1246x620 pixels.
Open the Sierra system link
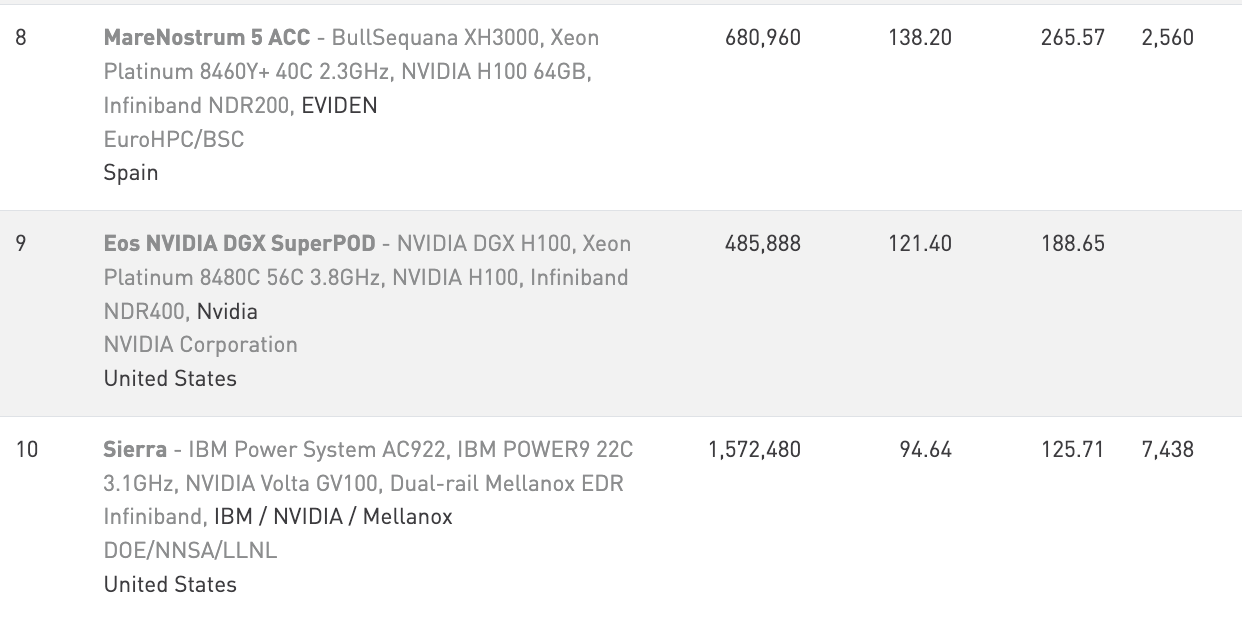pos(135,450)
